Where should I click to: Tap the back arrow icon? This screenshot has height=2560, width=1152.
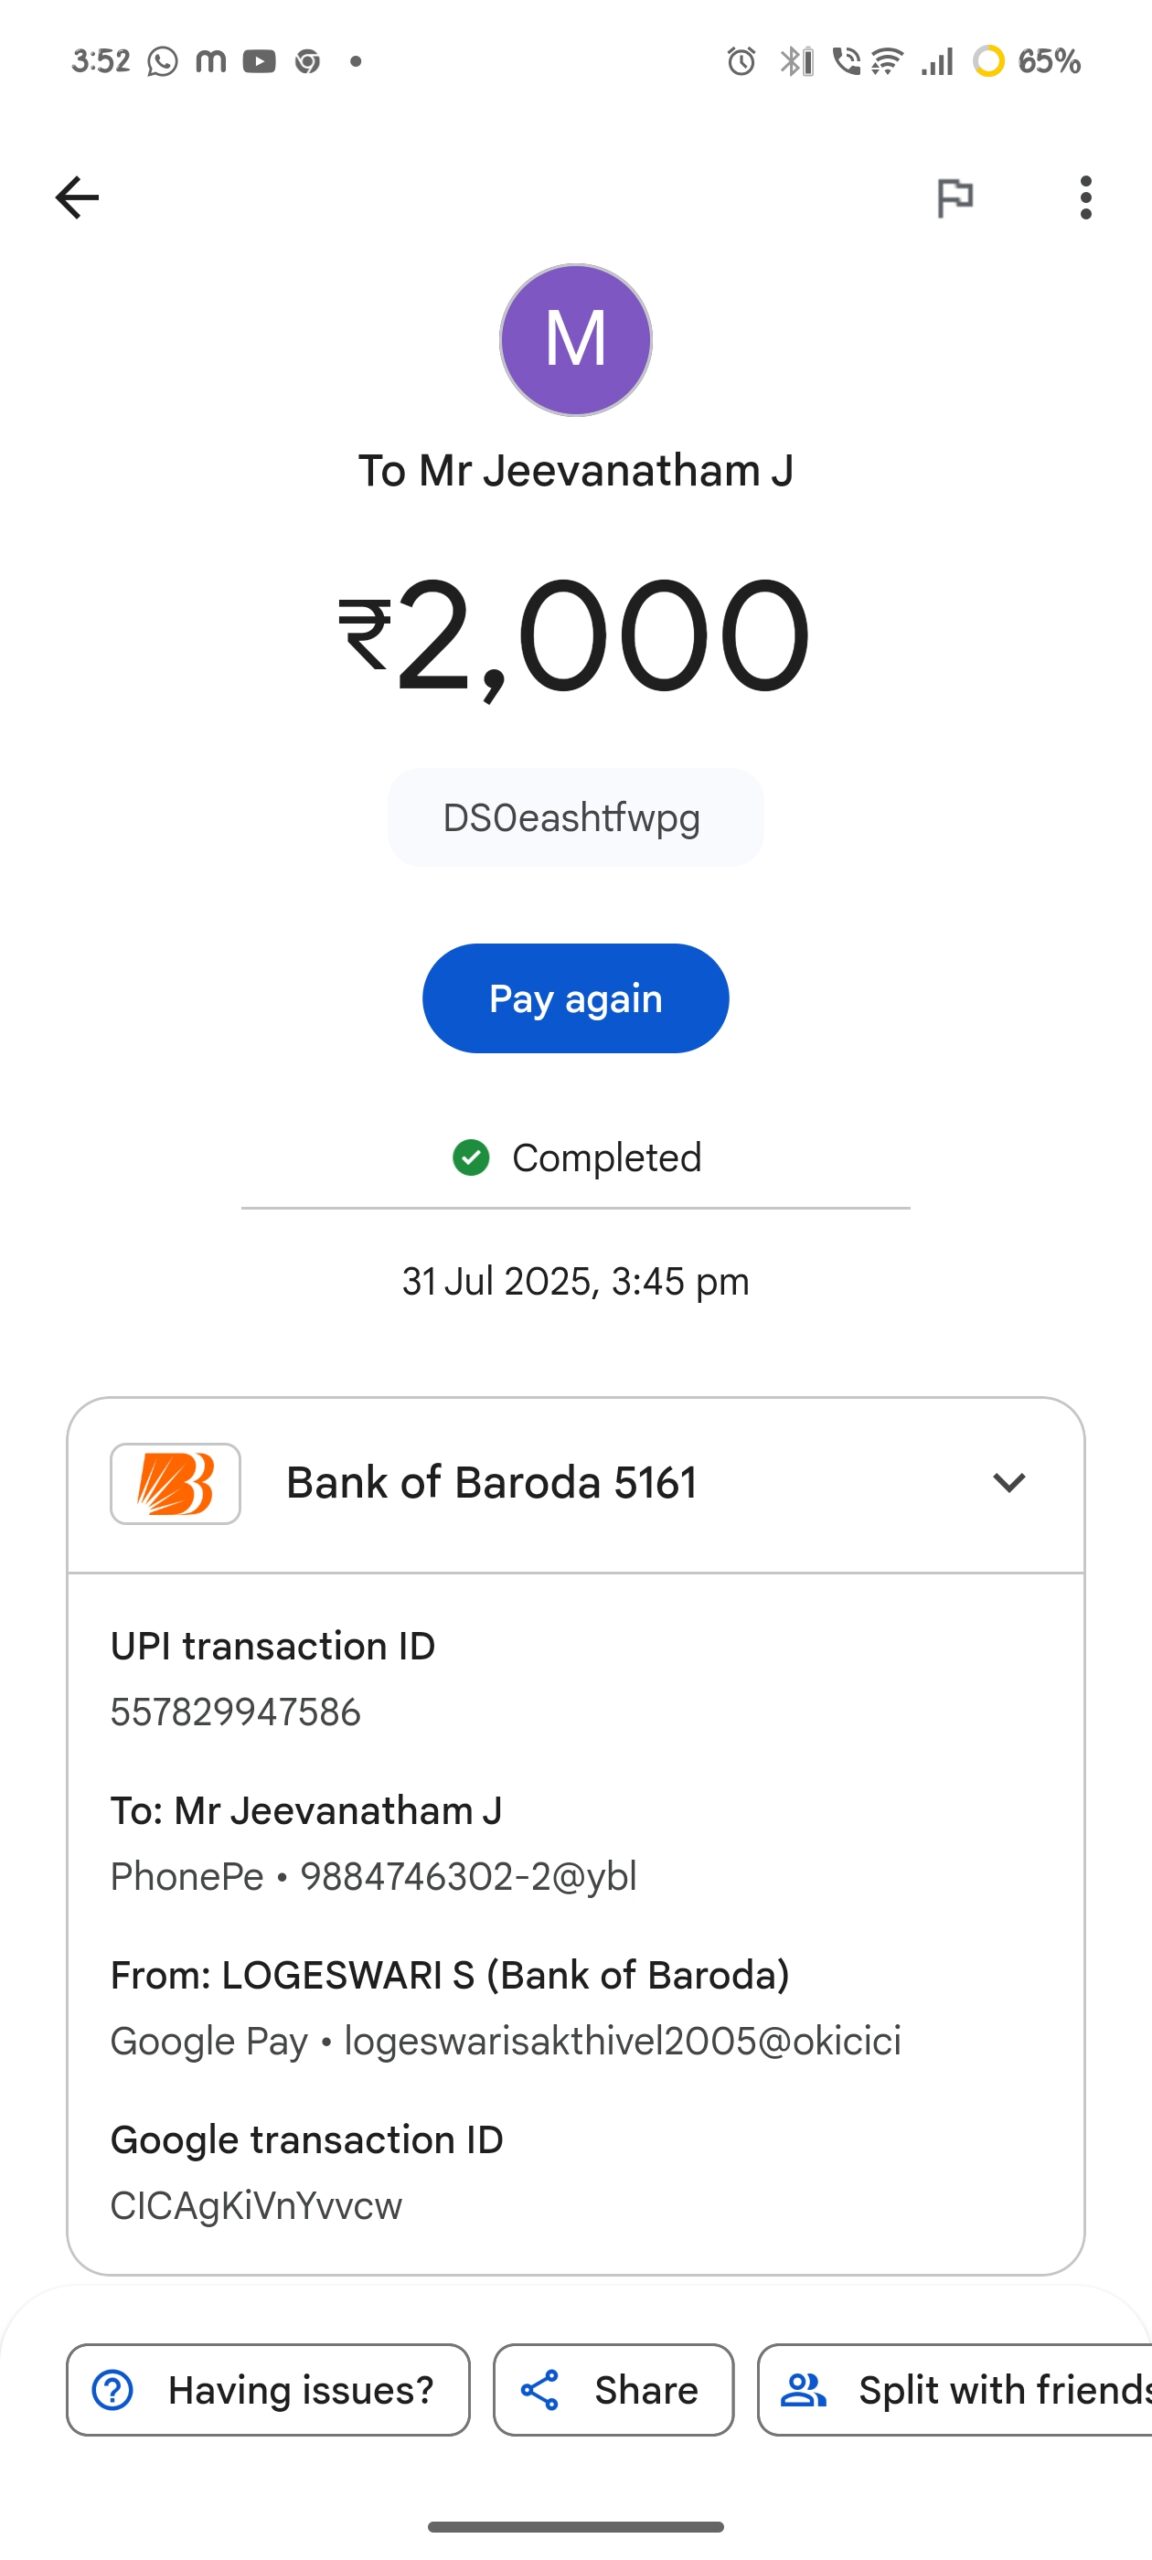point(77,197)
